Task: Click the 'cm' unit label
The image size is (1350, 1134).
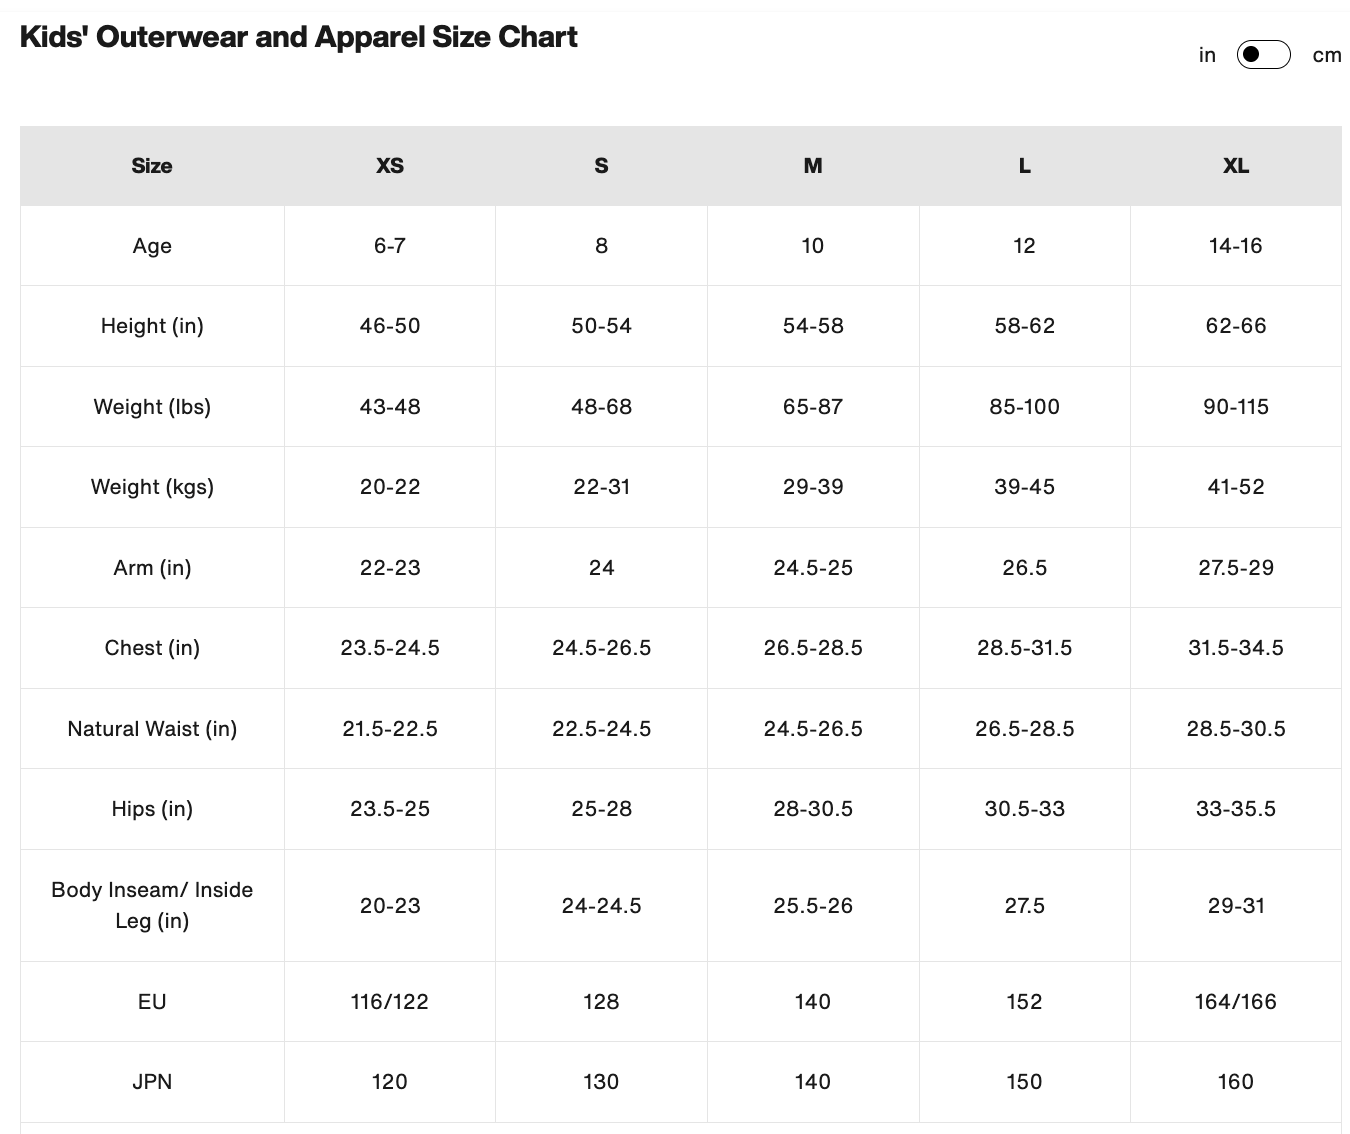Action: pyautogui.click(x=1326, y=55)
